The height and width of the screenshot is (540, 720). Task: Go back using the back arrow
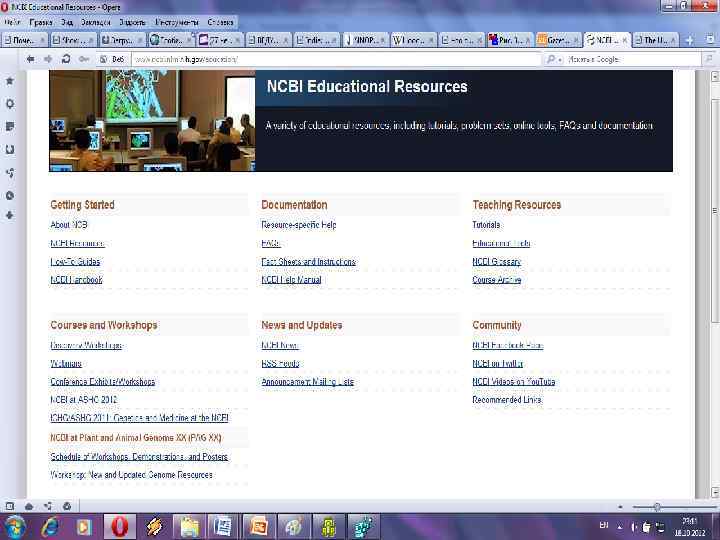pos(30,59)
